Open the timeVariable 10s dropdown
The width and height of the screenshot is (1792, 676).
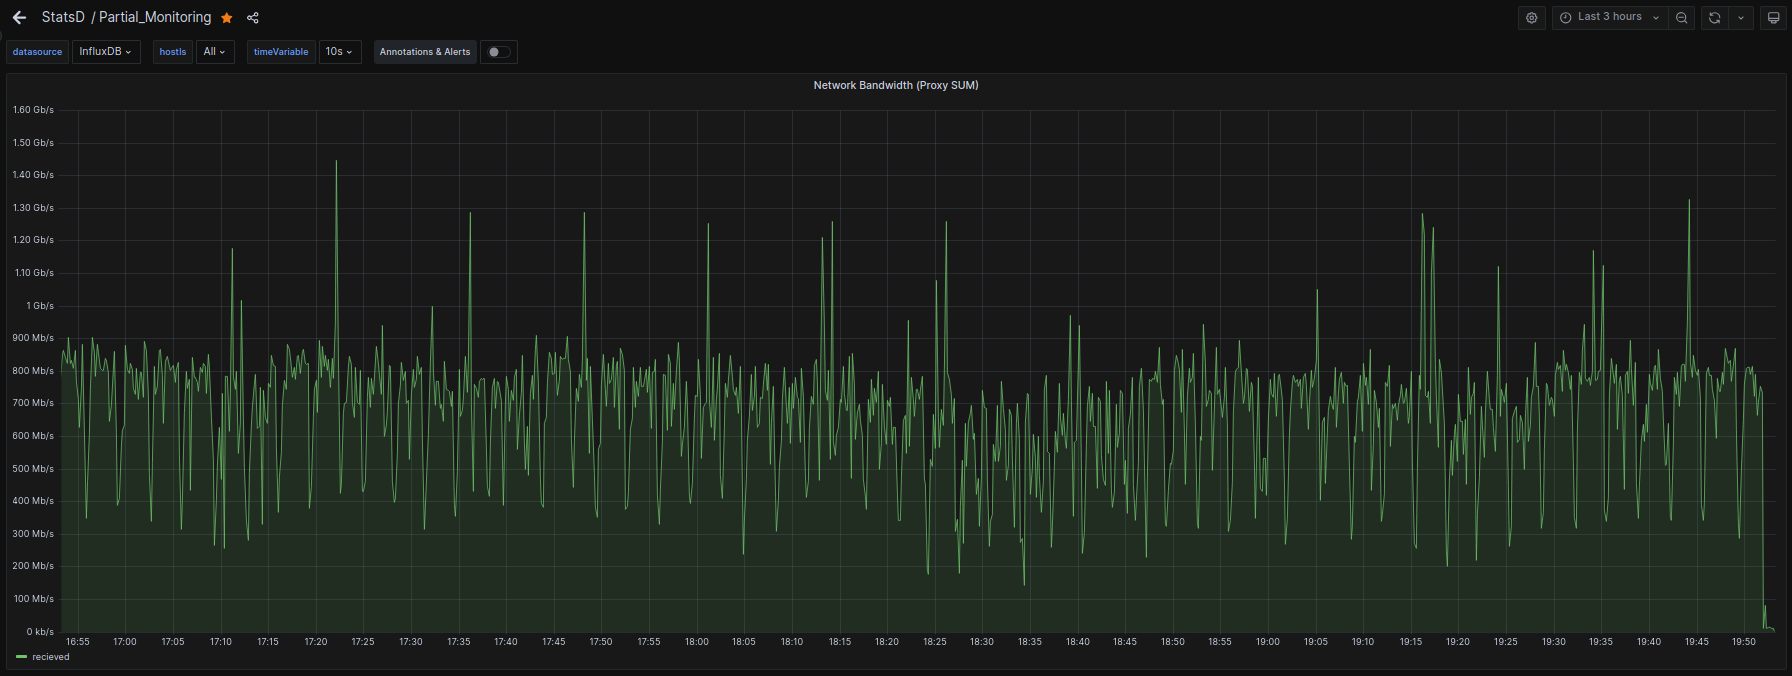click(339, 52)
